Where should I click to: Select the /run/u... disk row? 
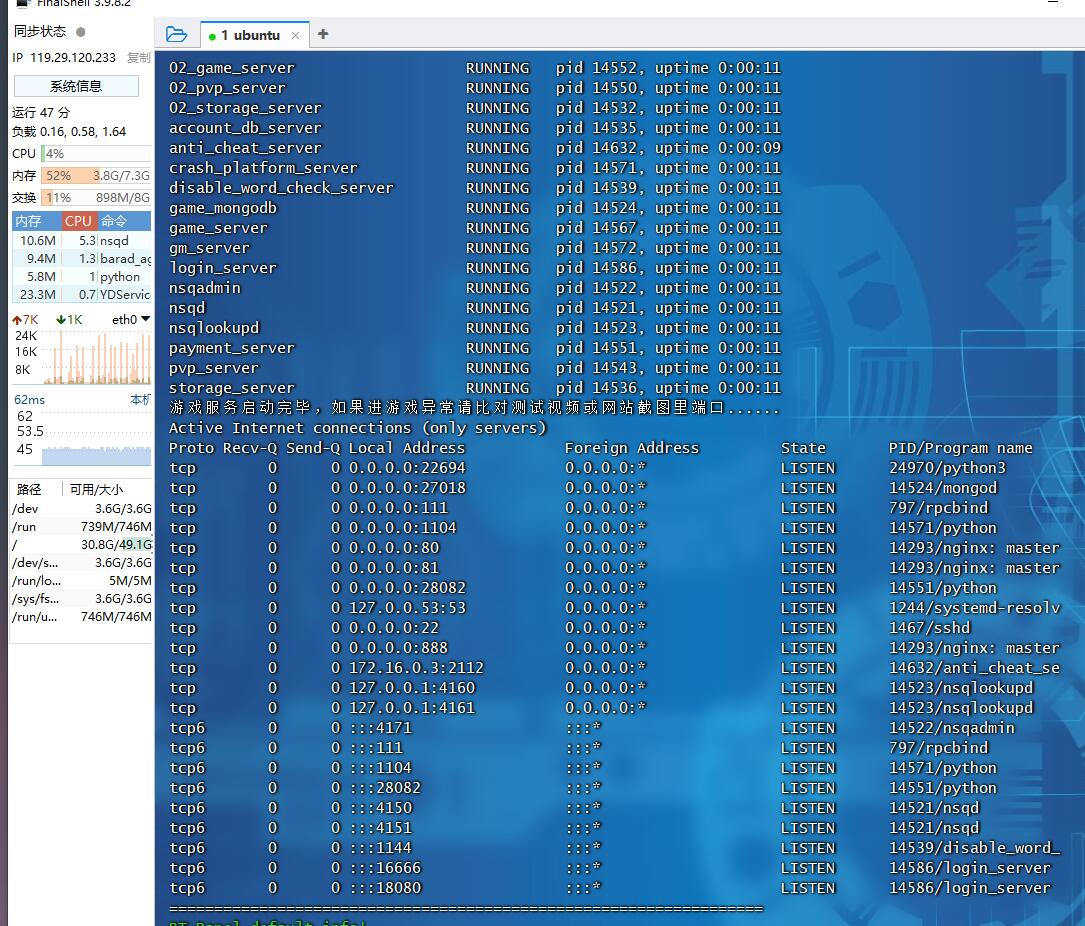(x=82, y=617)
